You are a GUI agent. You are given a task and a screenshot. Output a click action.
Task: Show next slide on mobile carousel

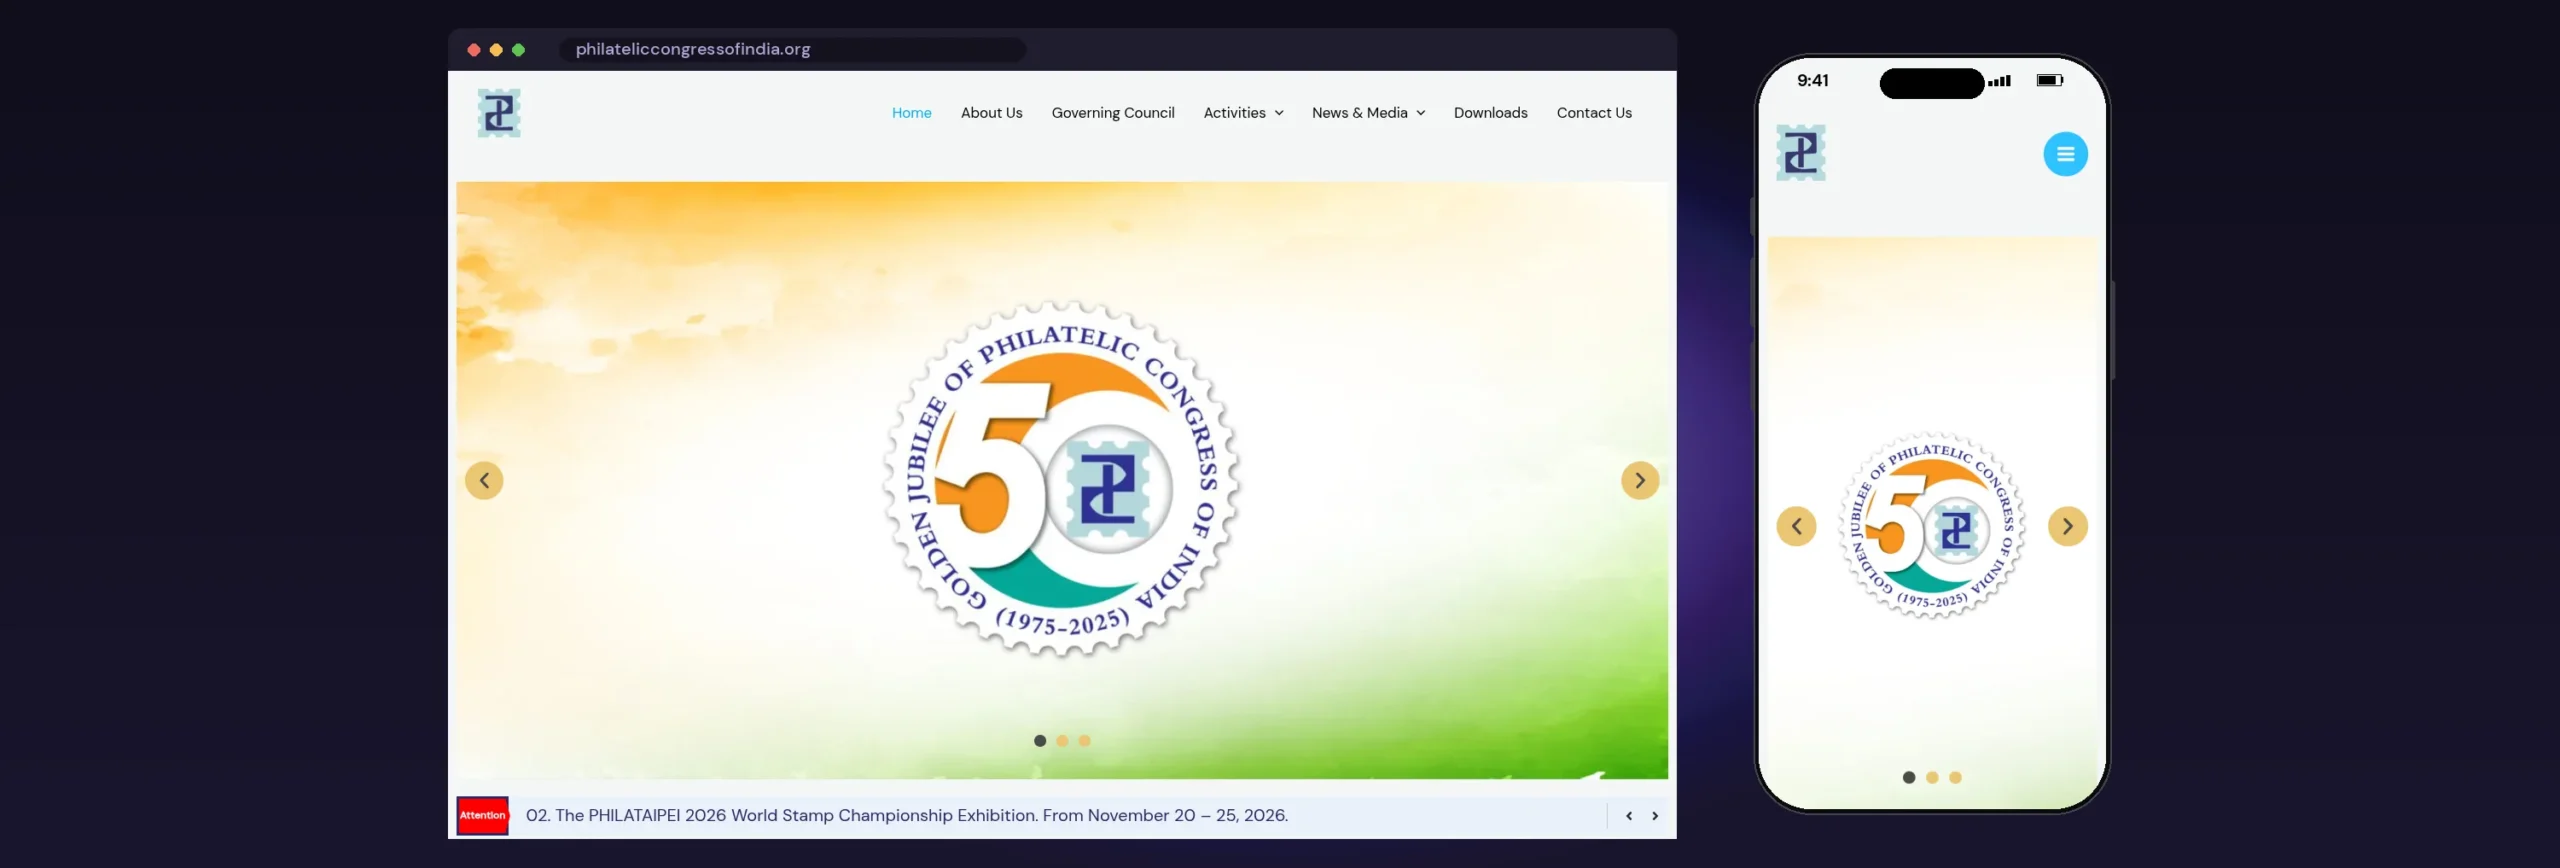tap(2067, 526)
